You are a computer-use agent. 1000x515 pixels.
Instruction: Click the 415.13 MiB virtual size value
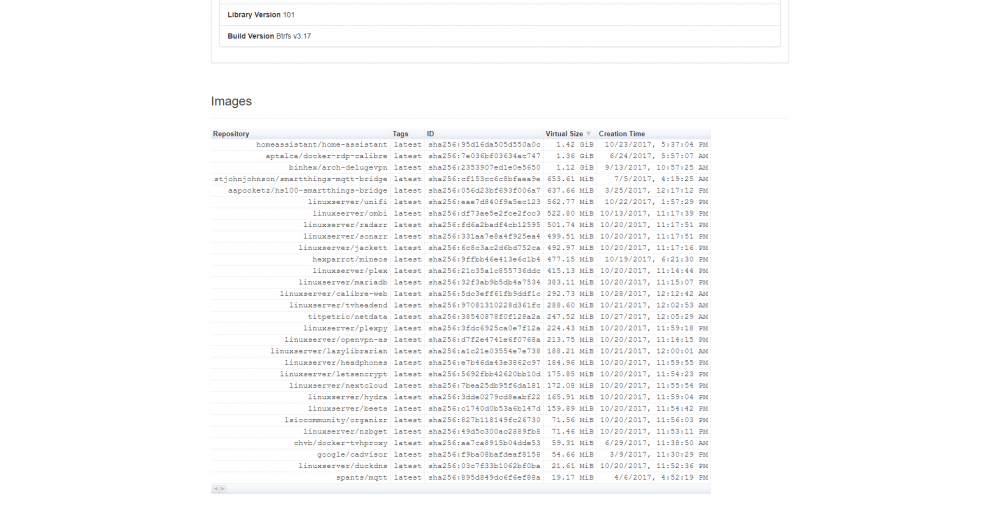click(570, 271)
